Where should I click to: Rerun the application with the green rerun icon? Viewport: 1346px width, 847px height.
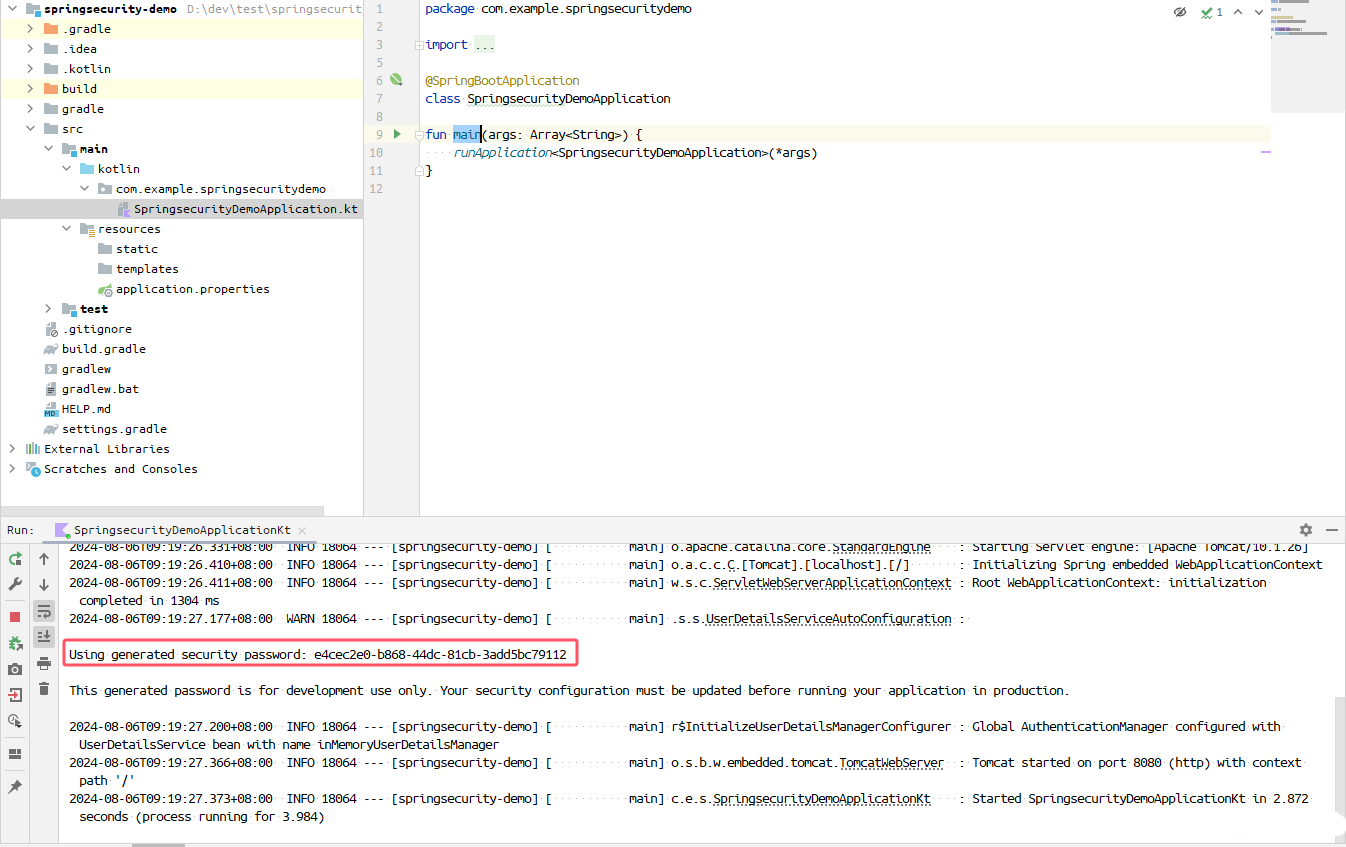tap(15, 559)
